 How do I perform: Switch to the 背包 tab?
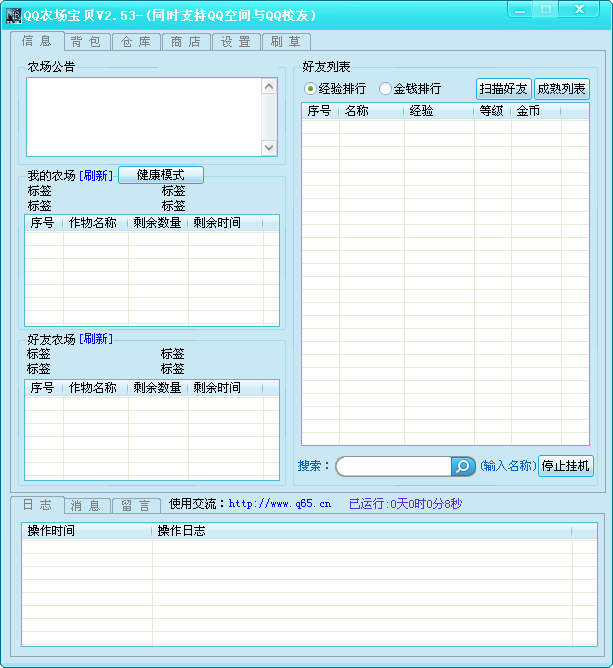point(86,42)
